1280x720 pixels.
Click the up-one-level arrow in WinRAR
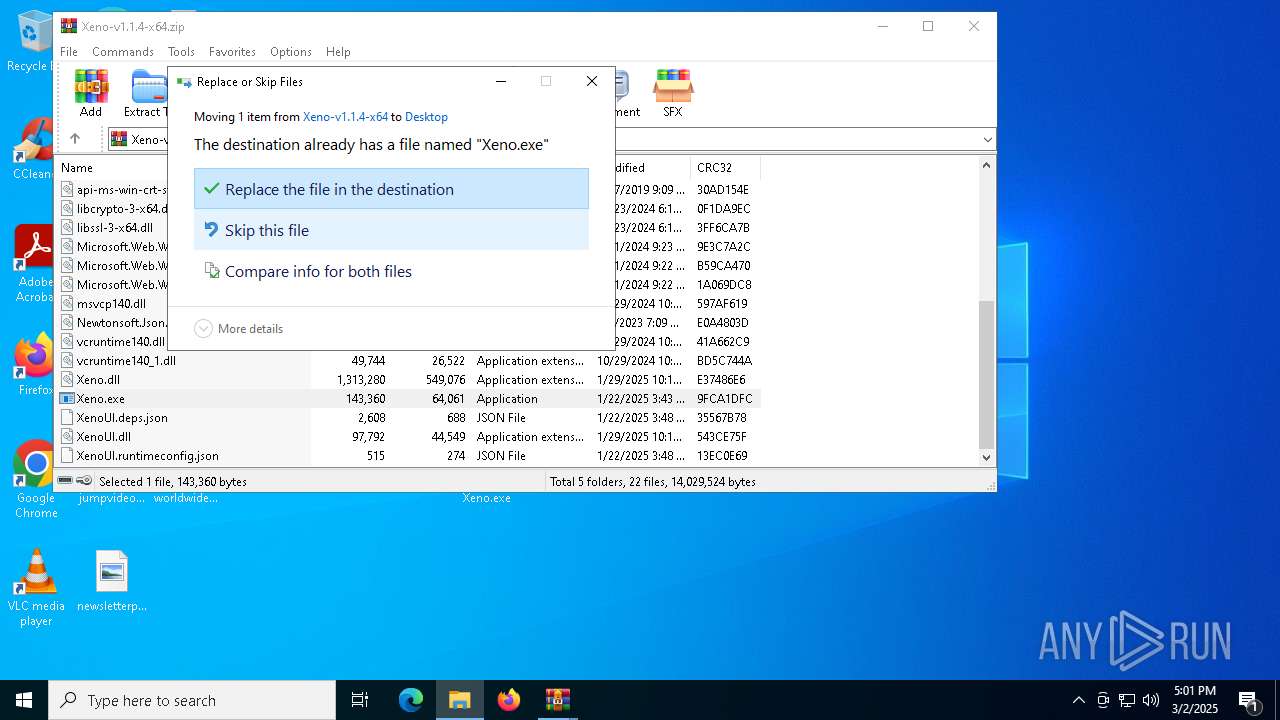(x=74, y=139)
